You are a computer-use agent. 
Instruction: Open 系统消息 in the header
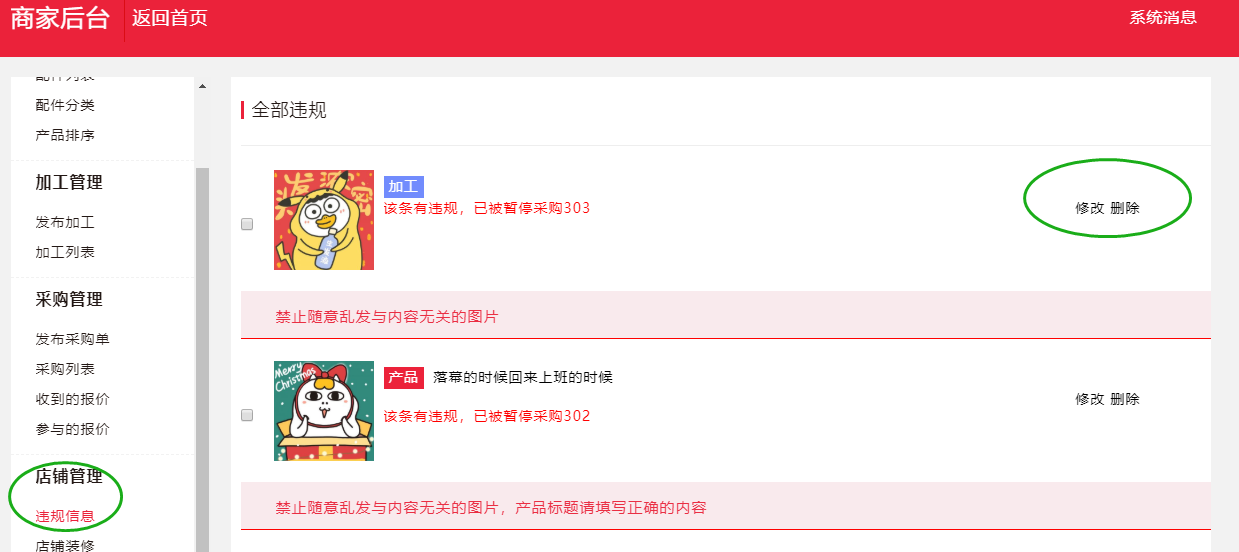1163,17
